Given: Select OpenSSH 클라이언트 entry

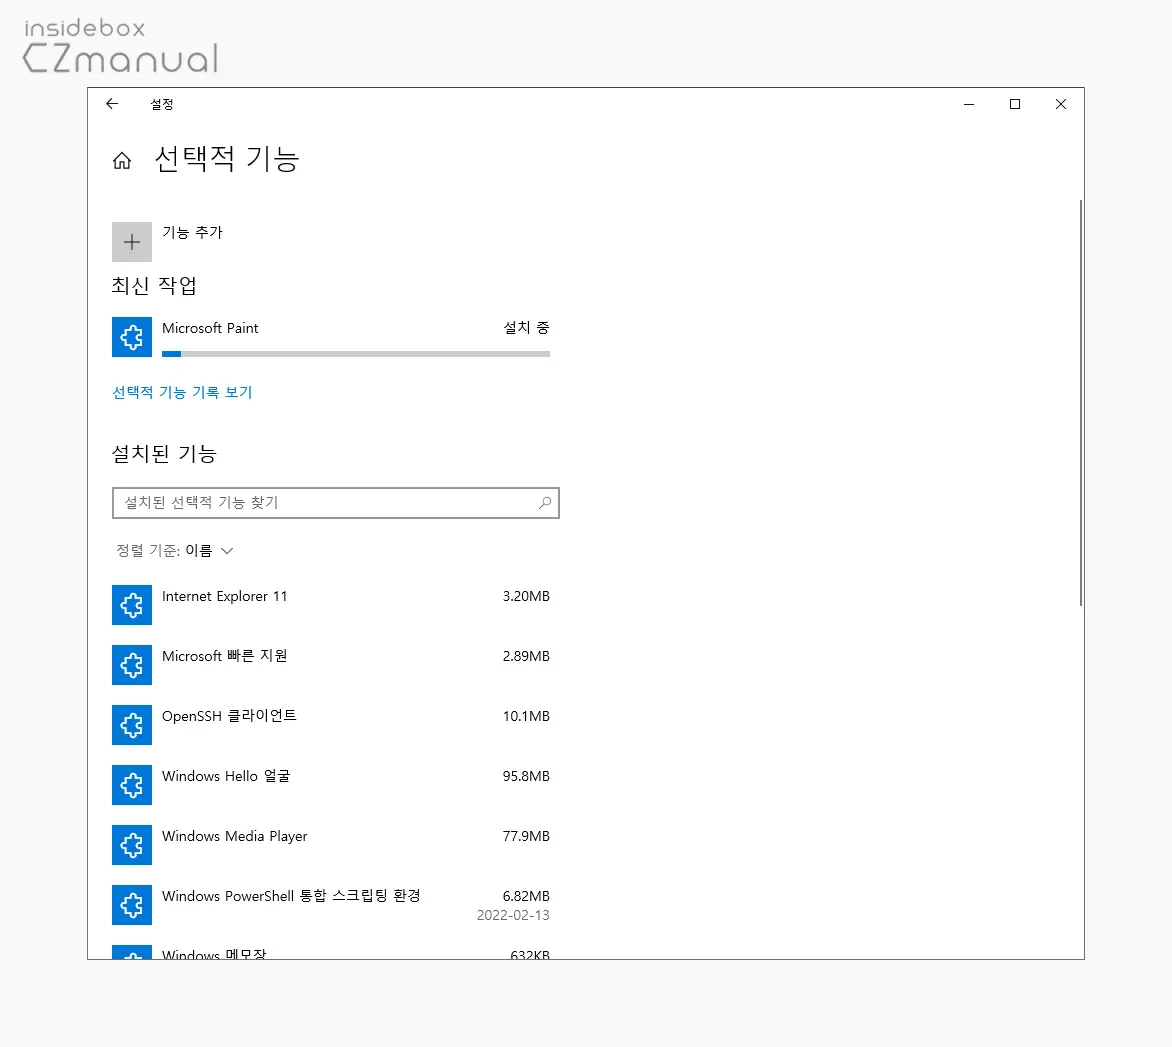Looking at the screenshot, I should pyautogui.click(x=229, y=716).
